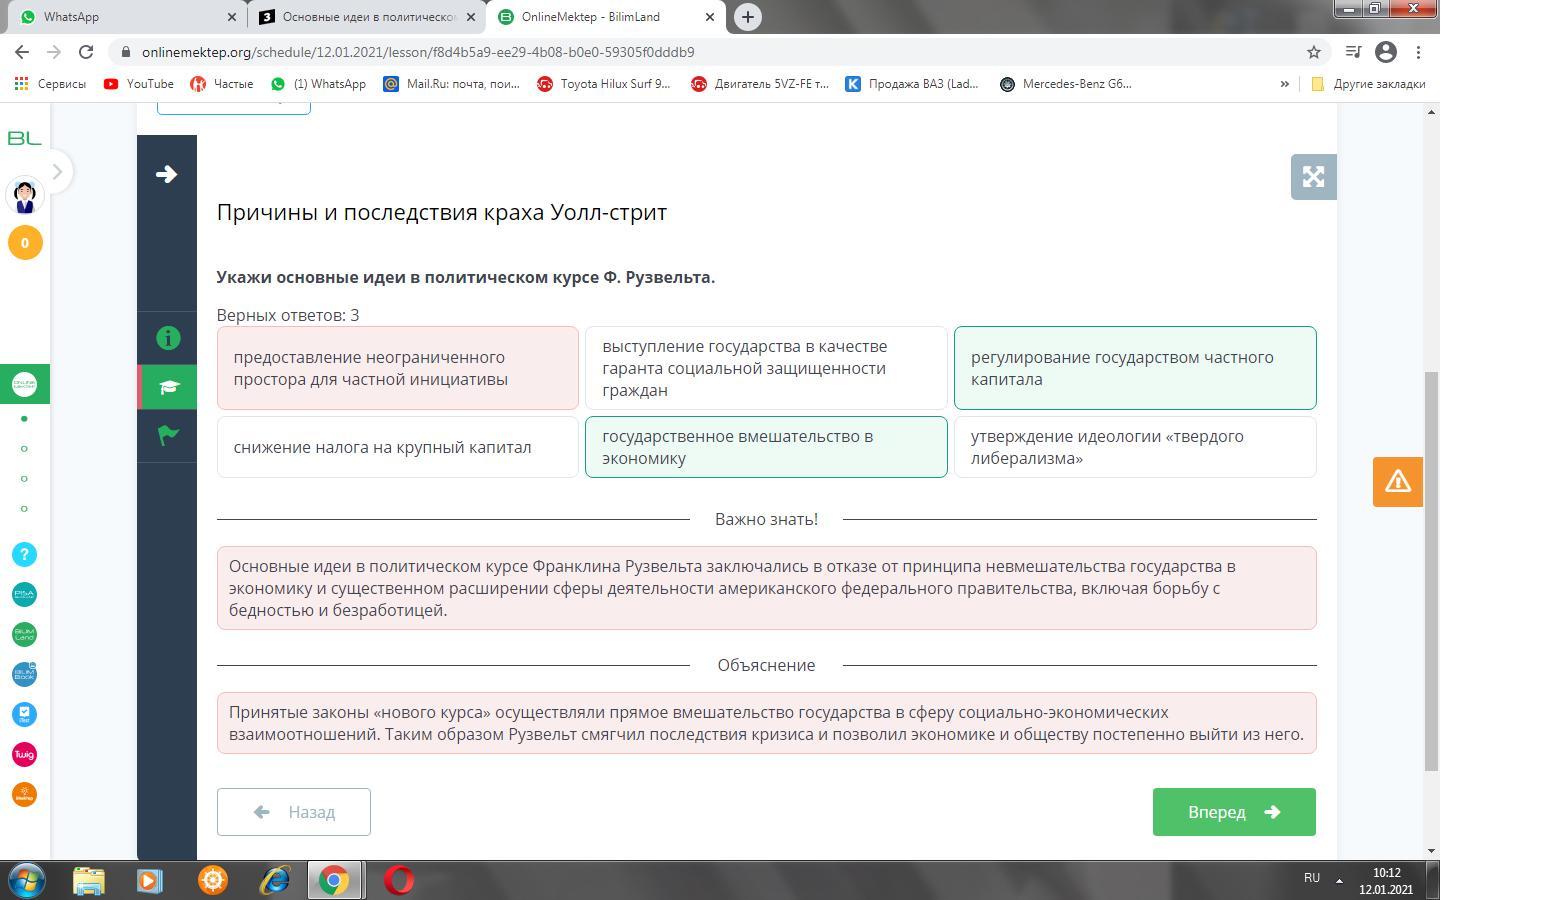Bookmark this page with the star icon
This screenshot has height=900, width=1547.
click(x=1314, y=52)
